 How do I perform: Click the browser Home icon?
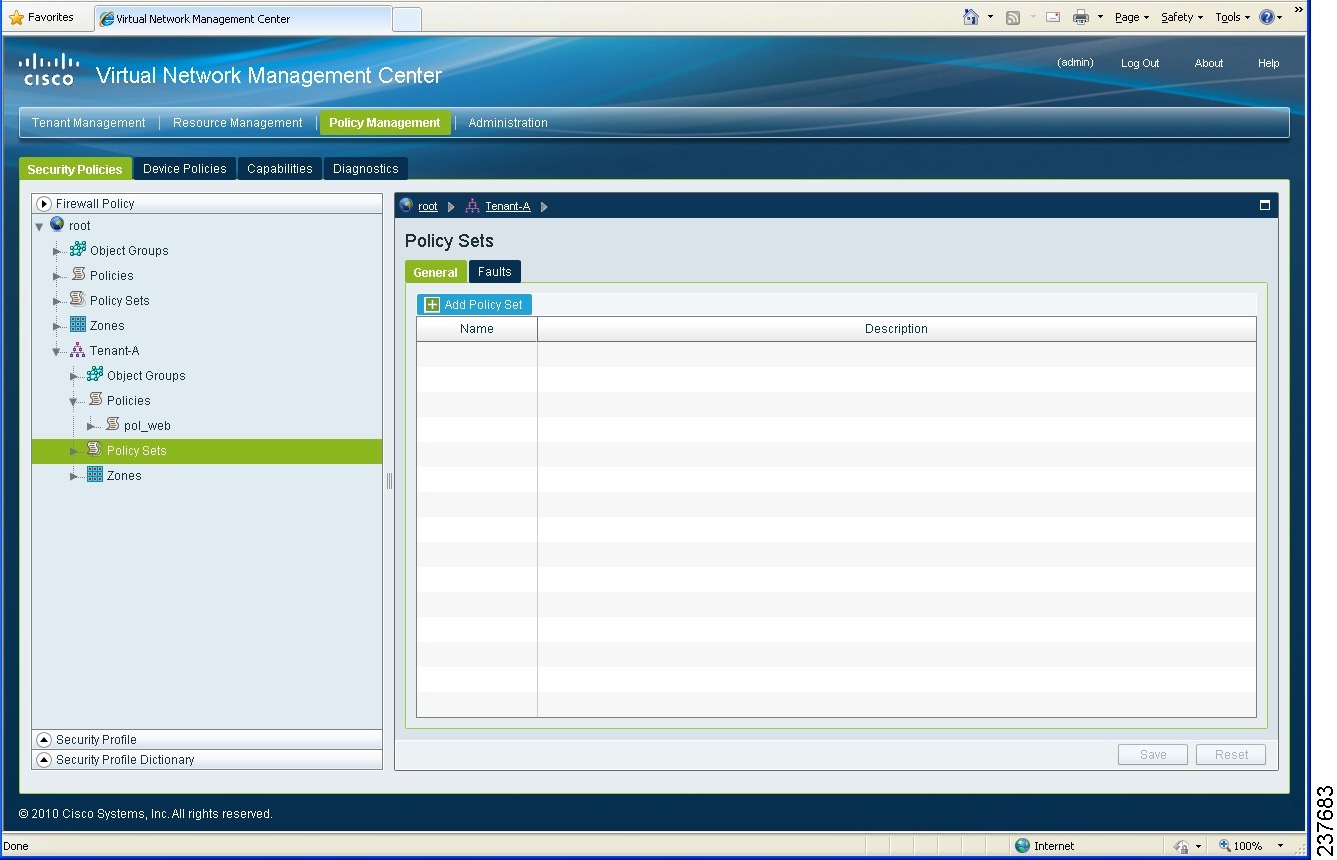point(969,16)
